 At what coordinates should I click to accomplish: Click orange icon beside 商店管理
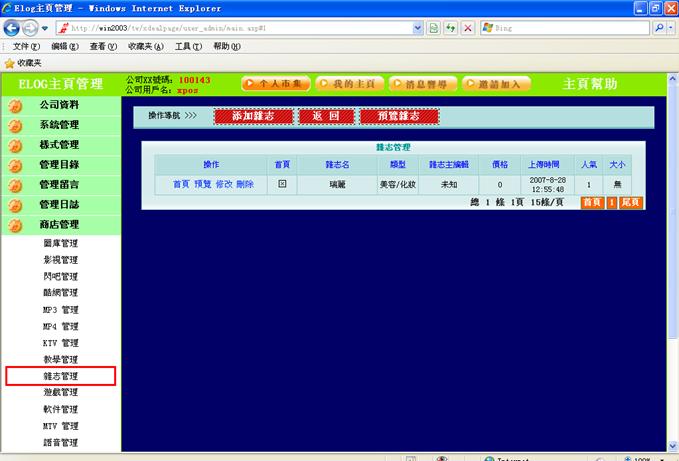(16, 225)
